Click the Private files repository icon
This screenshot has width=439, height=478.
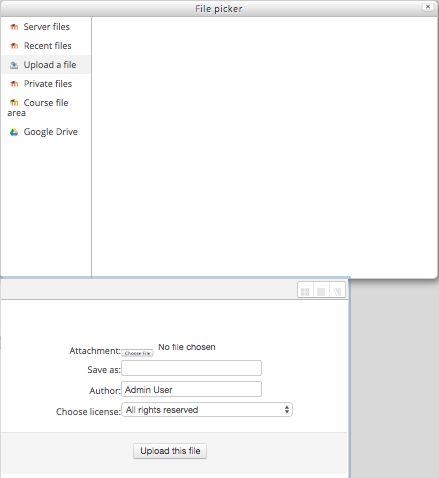coord(14,84)
